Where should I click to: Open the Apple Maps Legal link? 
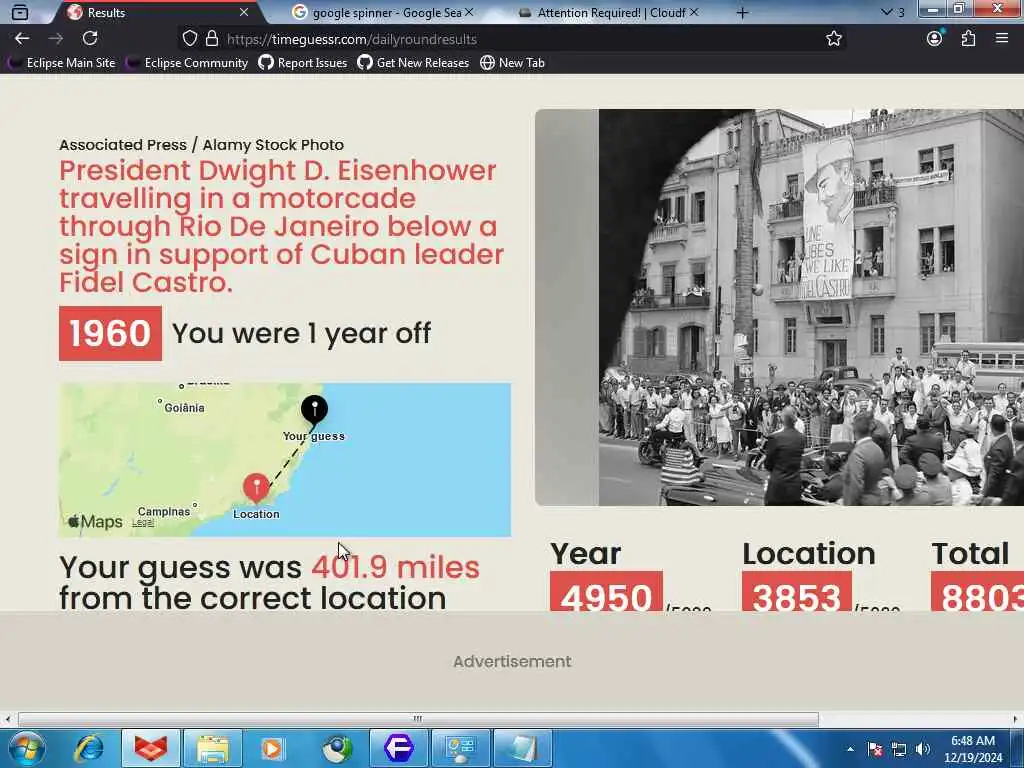(x=143, y=522)
